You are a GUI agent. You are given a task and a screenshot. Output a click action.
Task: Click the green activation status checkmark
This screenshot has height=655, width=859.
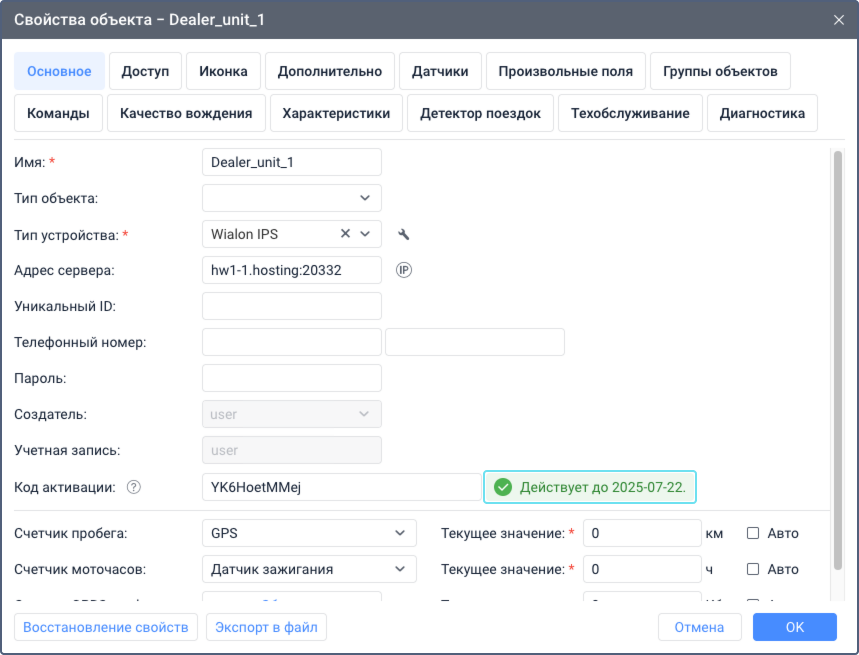click(503, 487)
